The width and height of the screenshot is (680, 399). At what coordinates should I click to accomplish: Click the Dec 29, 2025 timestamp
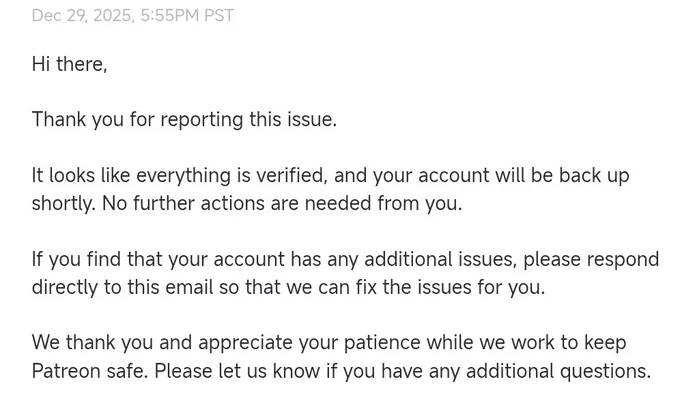coord(133,16)
